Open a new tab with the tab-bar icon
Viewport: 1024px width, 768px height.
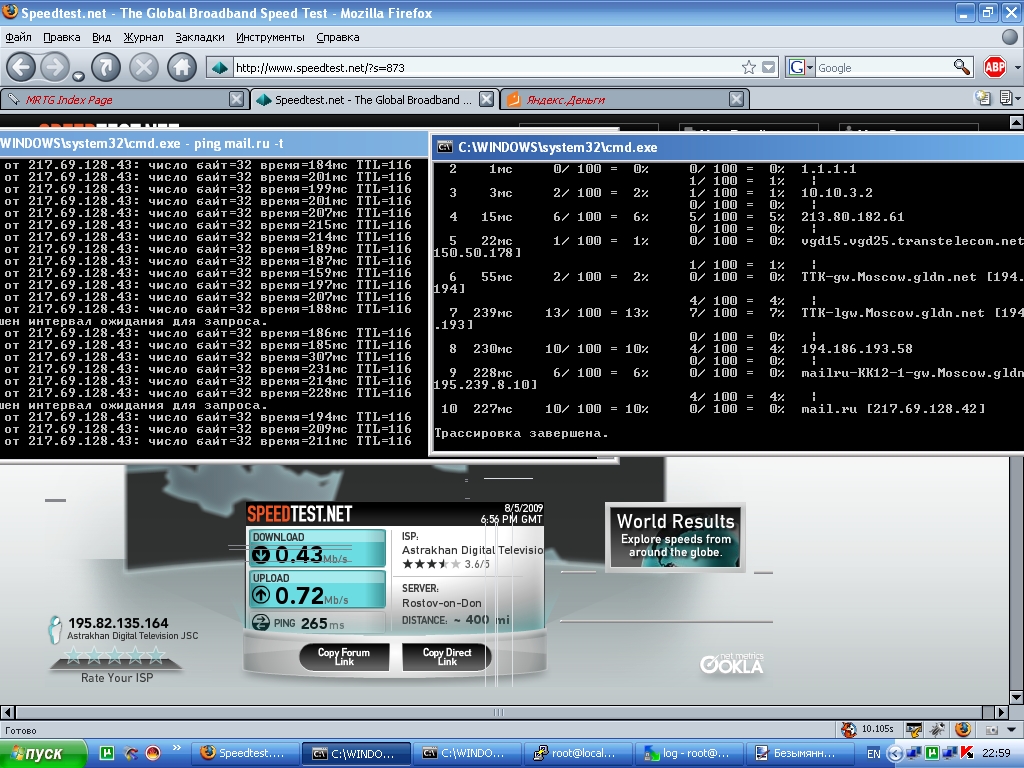point(982,99)
